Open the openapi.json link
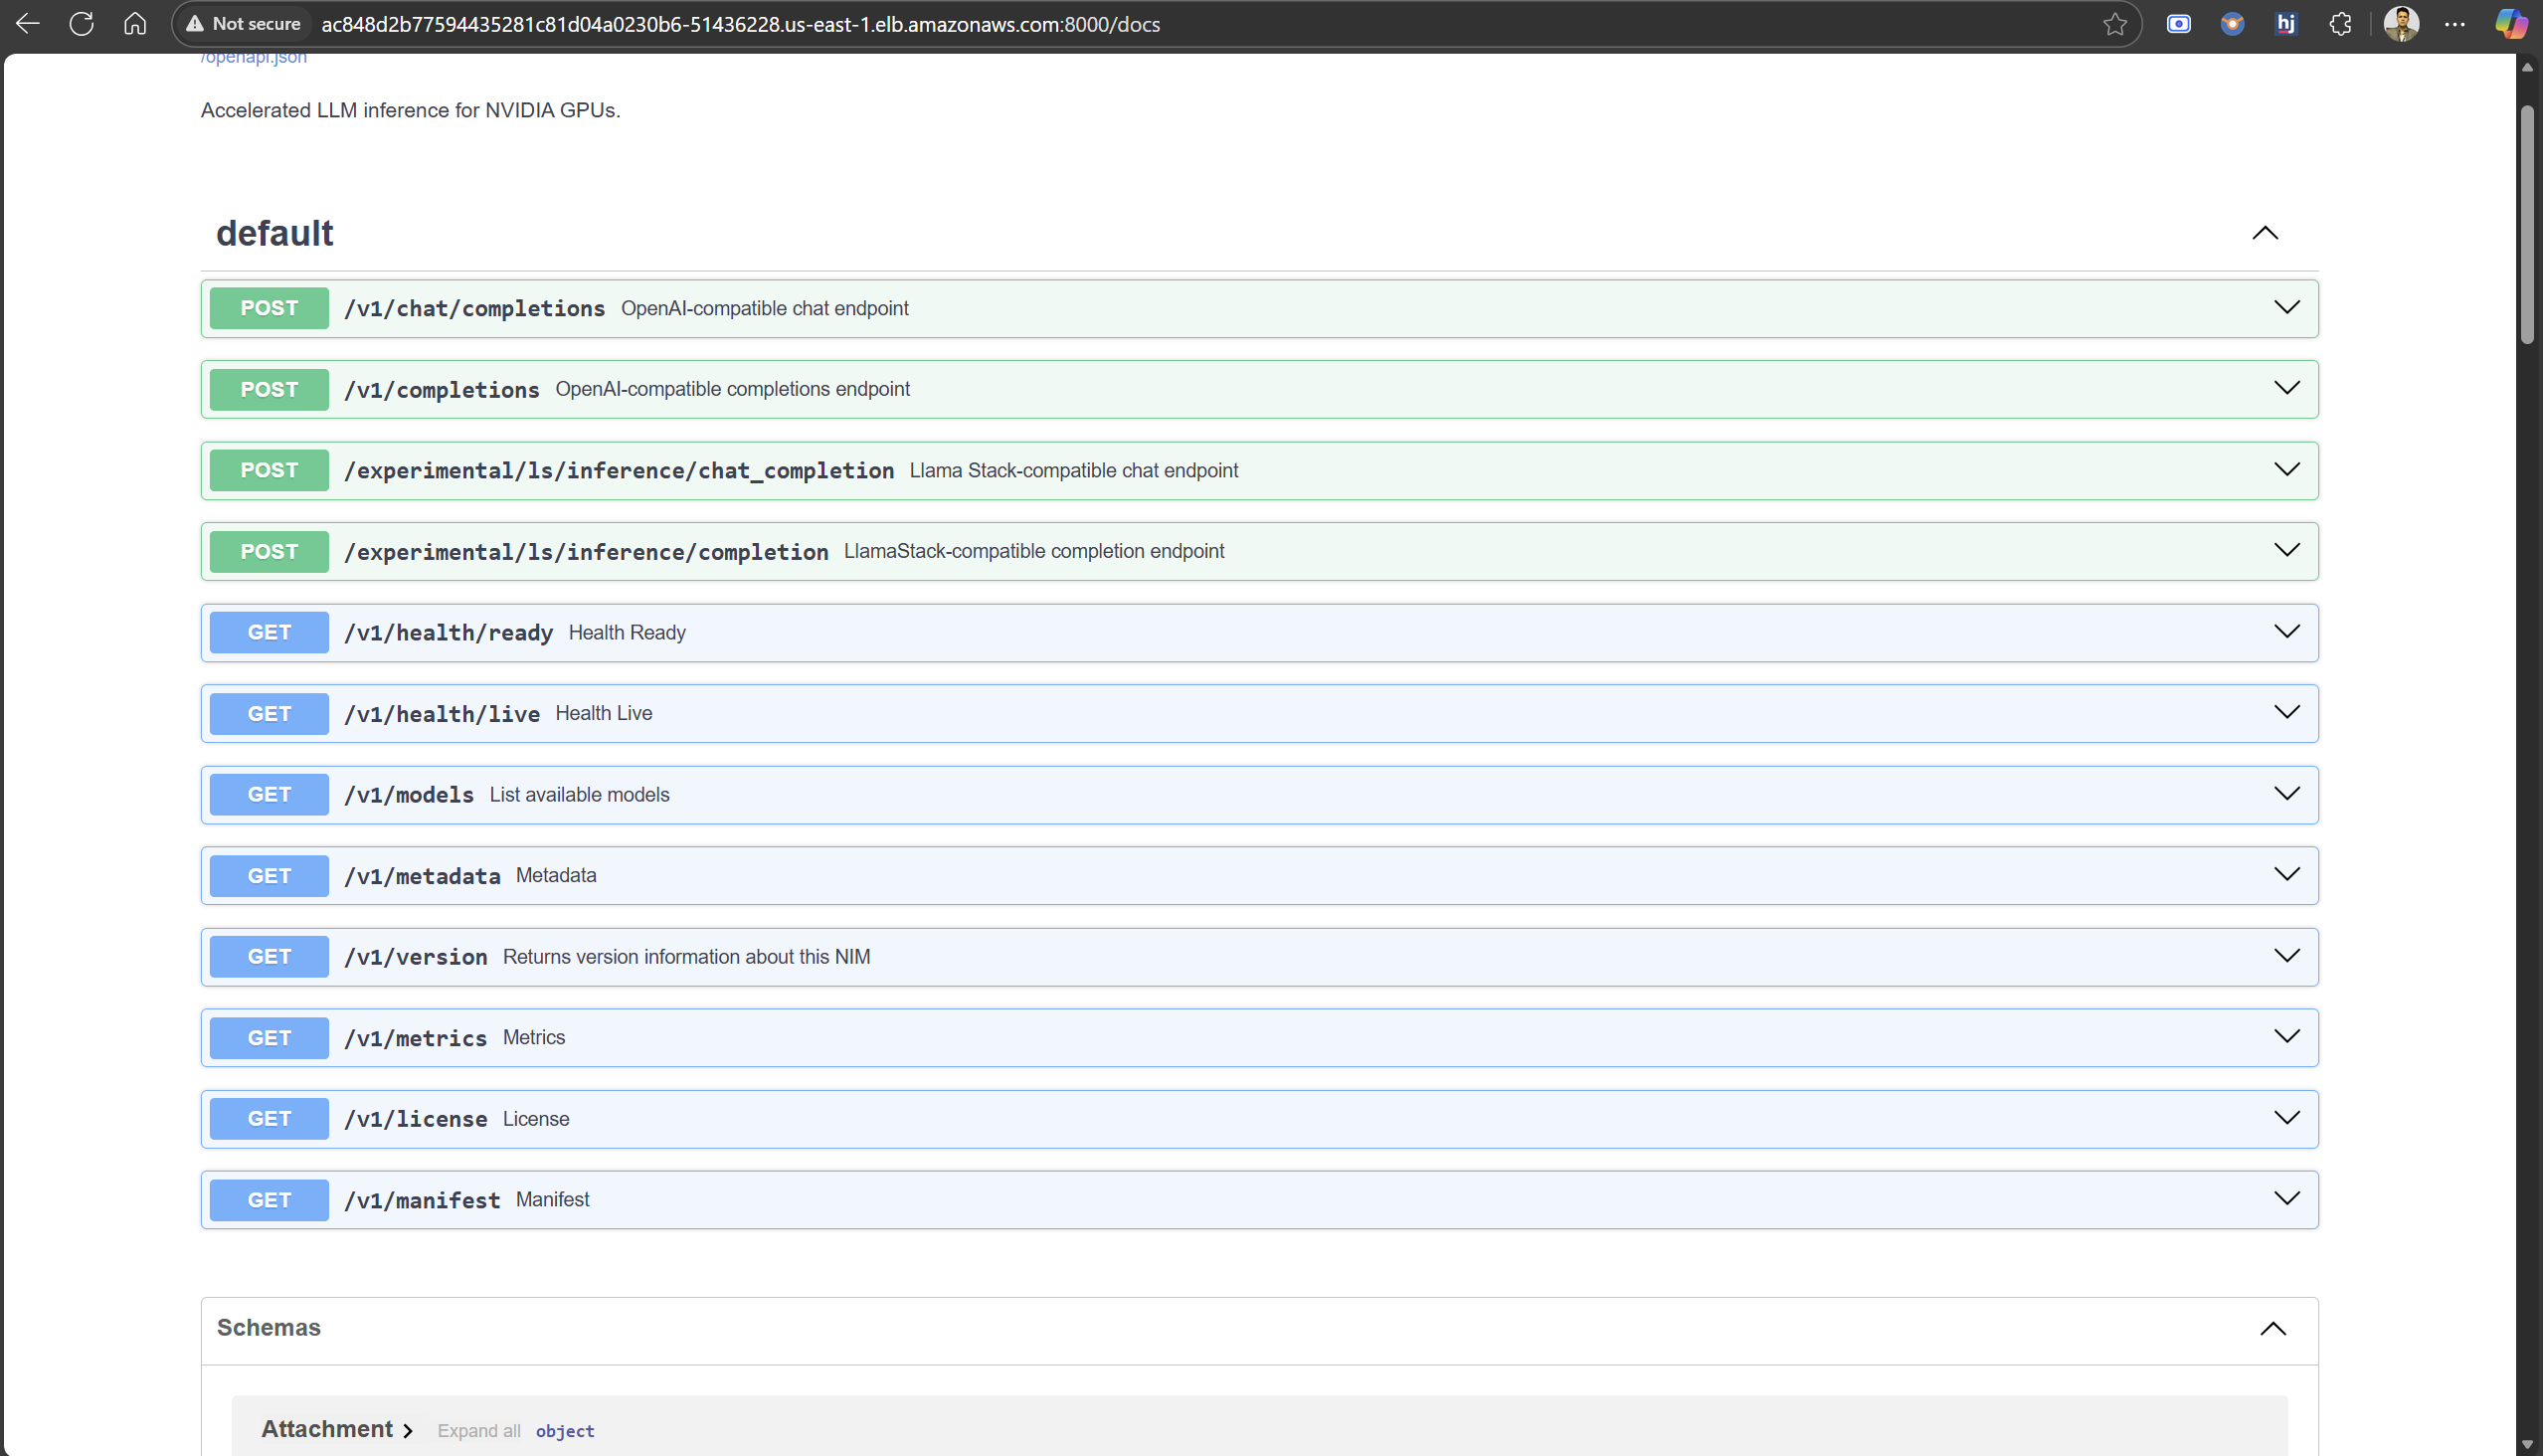The image size is (2543, 1456). point(254,58)
